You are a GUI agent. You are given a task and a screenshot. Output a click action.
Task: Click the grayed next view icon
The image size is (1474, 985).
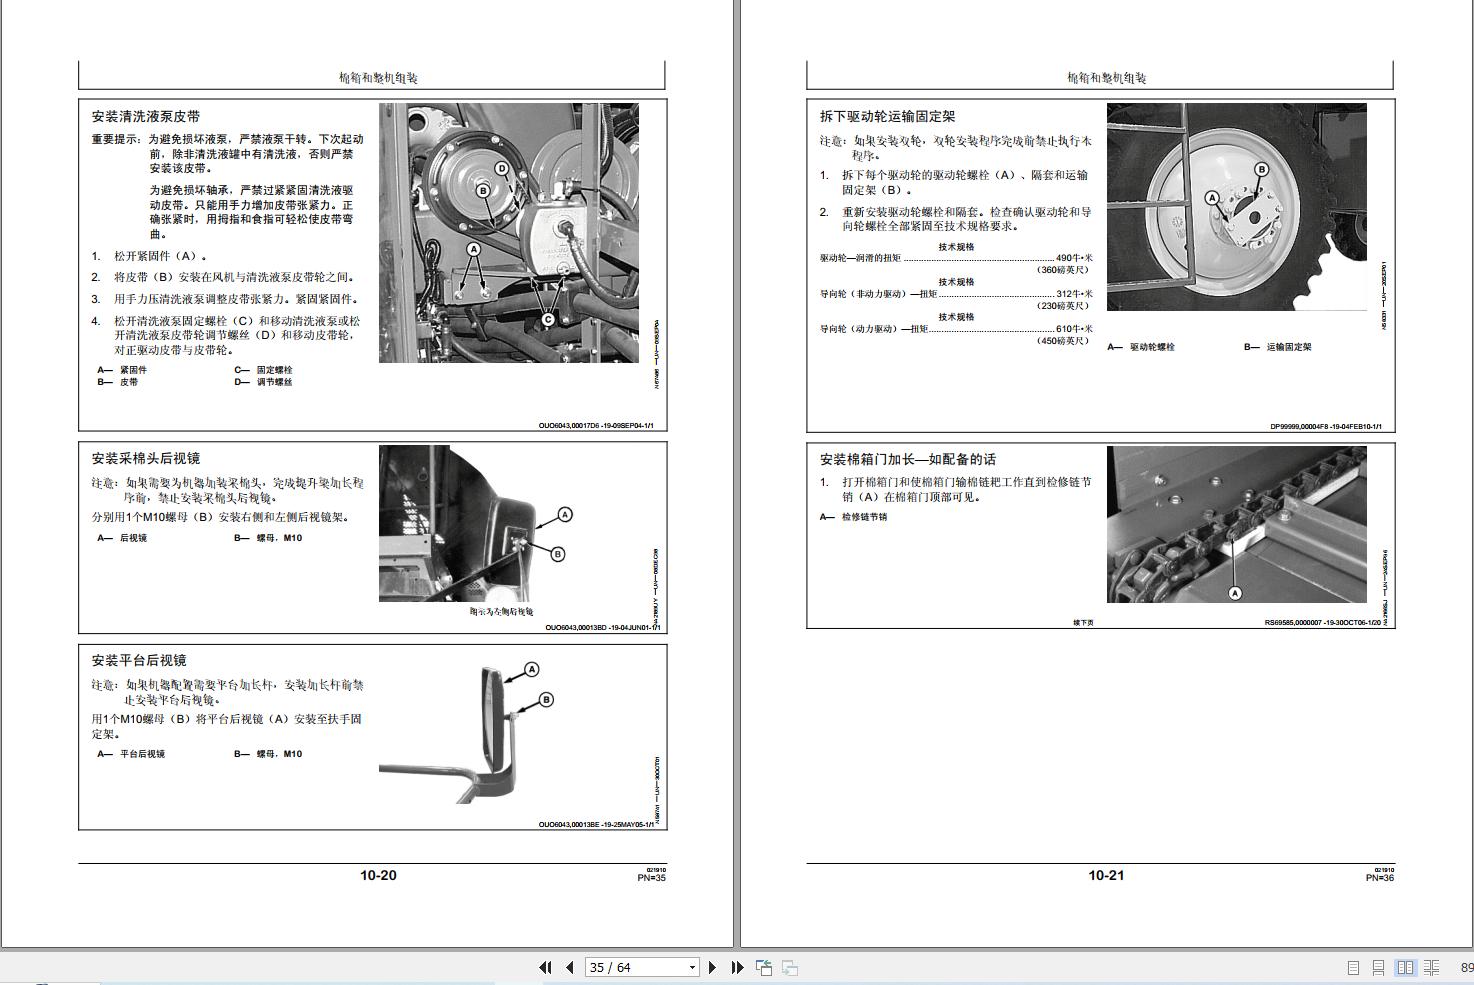[x=790, y=967]
